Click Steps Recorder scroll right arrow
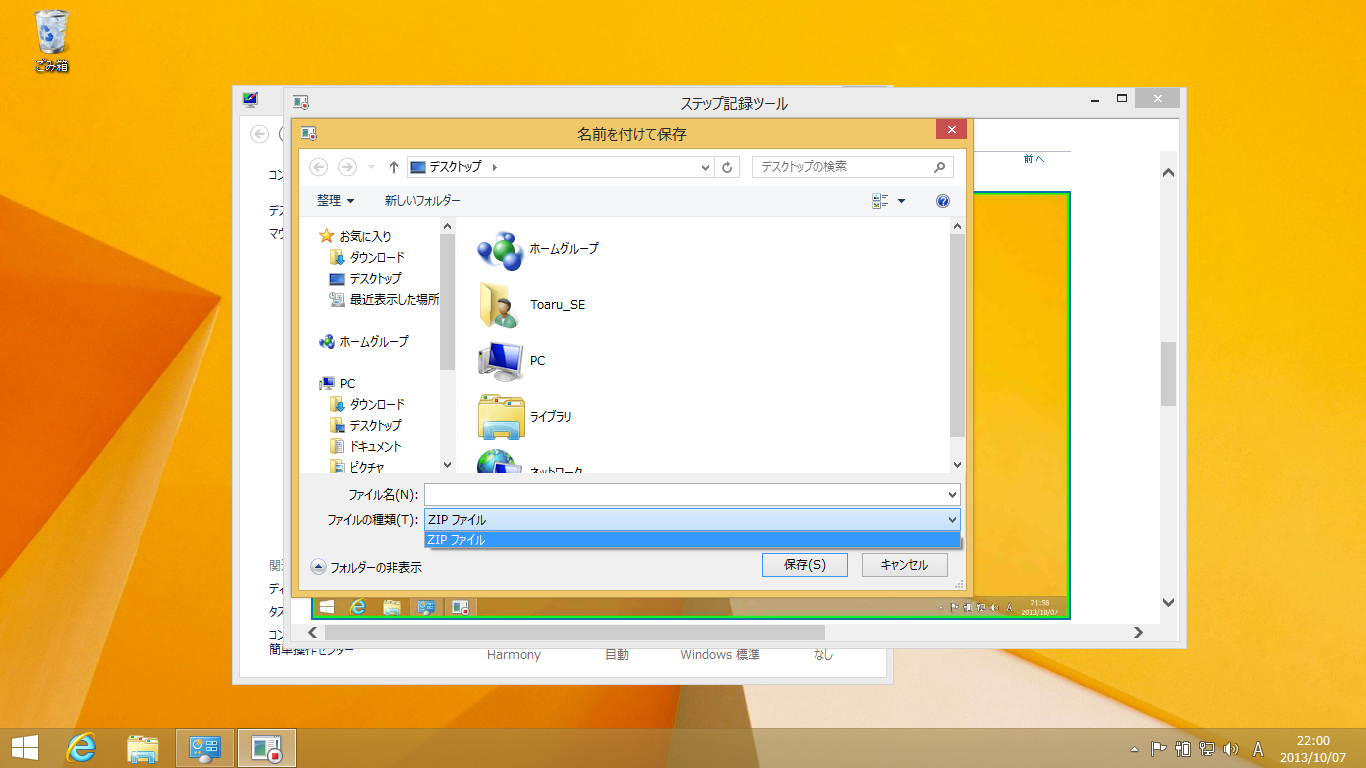1366x768 pixels. [1137, 632]
